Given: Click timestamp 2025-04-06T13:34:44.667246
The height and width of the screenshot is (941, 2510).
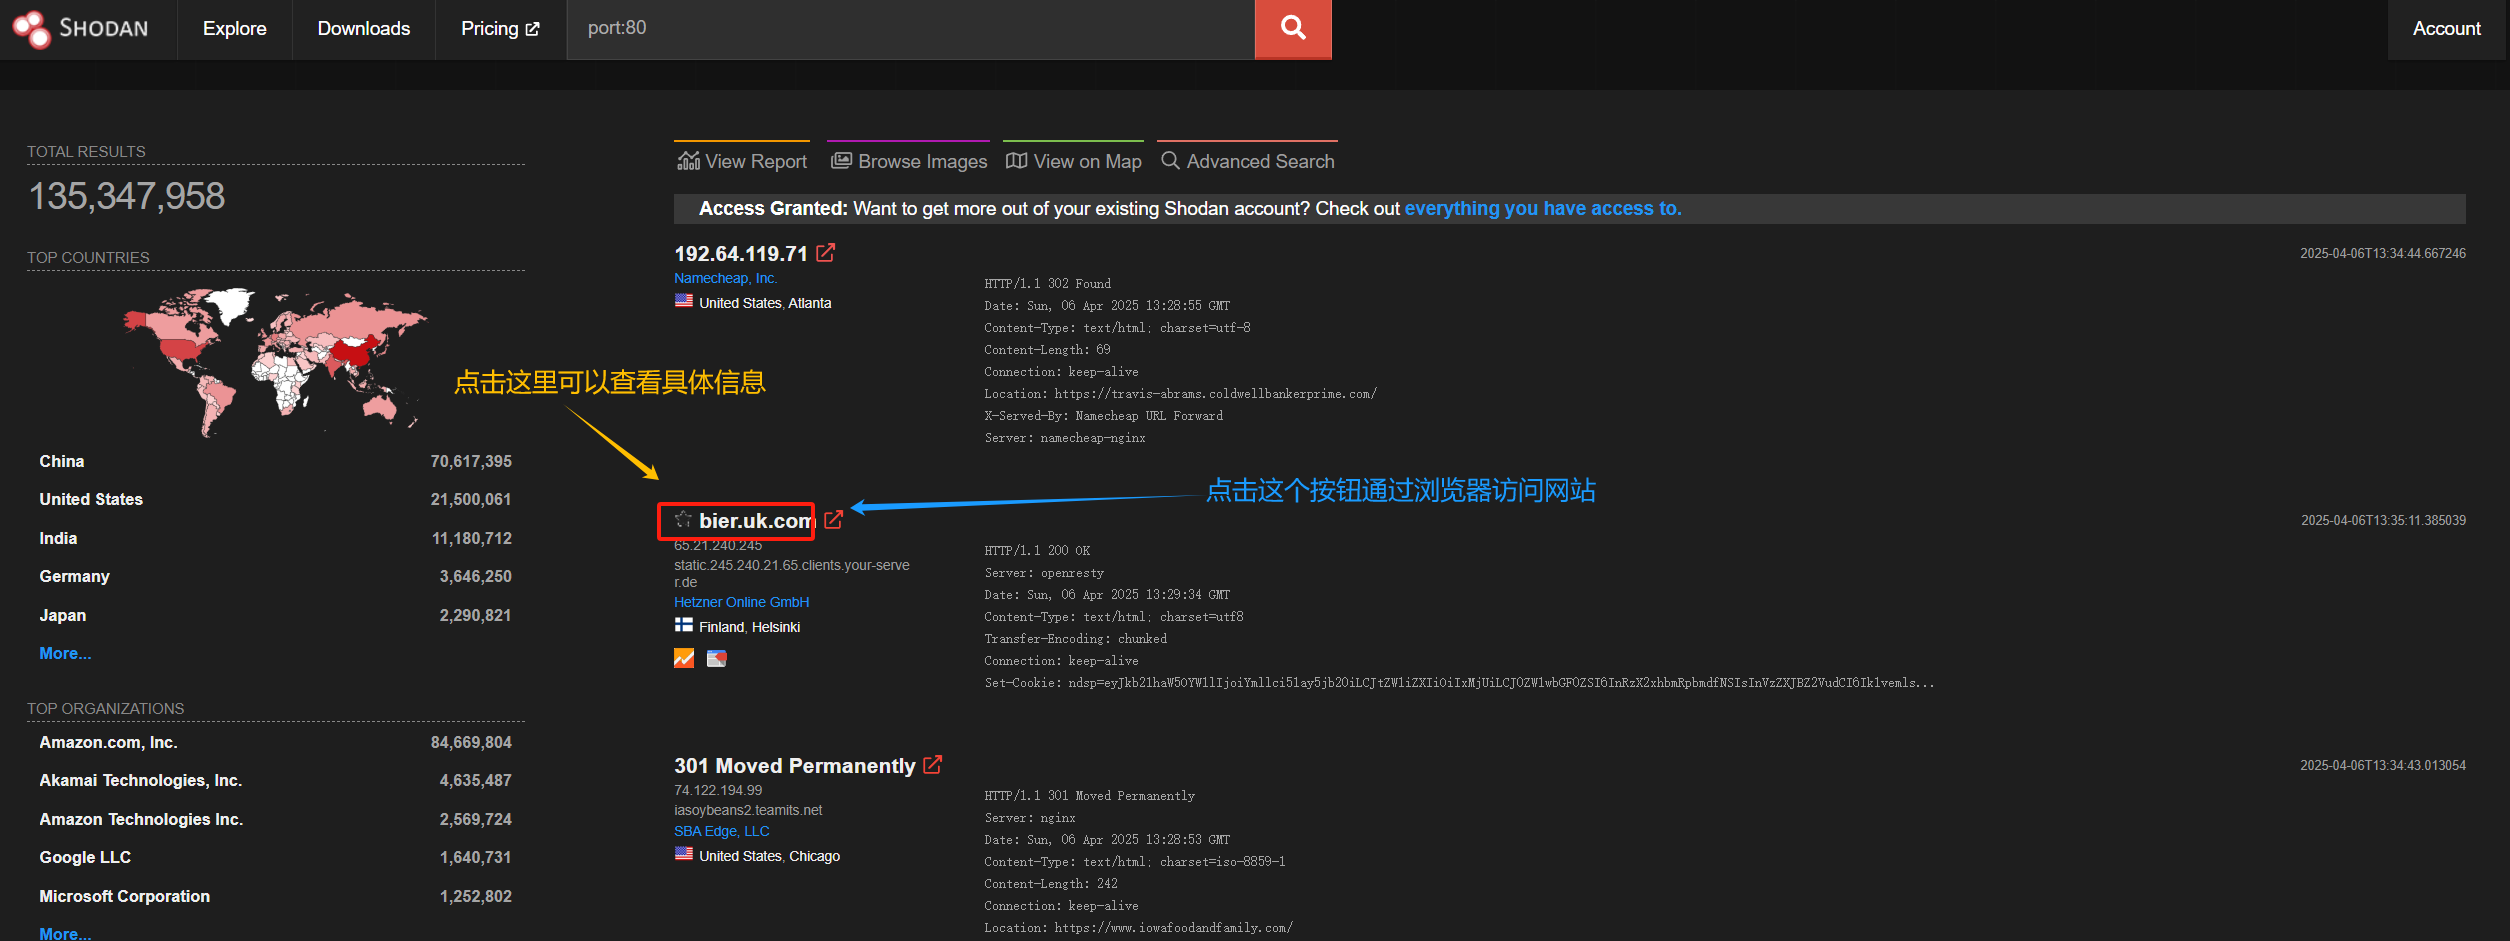Looking at the screenshot, I should [x=2382, y=254].
